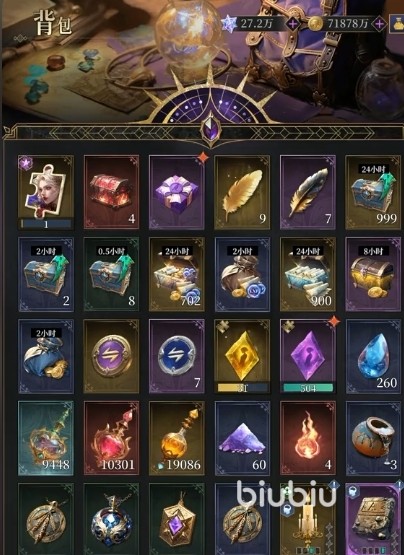Click the plus button beside 27.2万 gems
The image size is (404, 555).
pos(293,24)
